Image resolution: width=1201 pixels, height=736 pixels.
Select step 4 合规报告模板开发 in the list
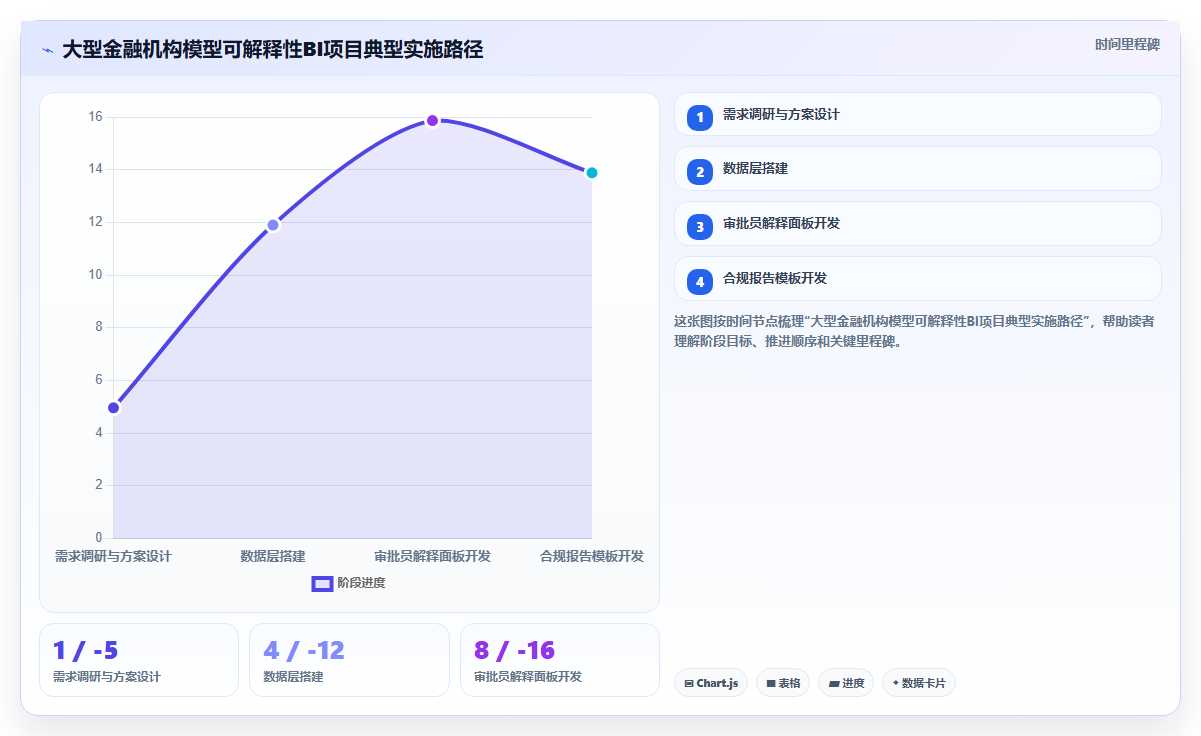click(917, 278)
